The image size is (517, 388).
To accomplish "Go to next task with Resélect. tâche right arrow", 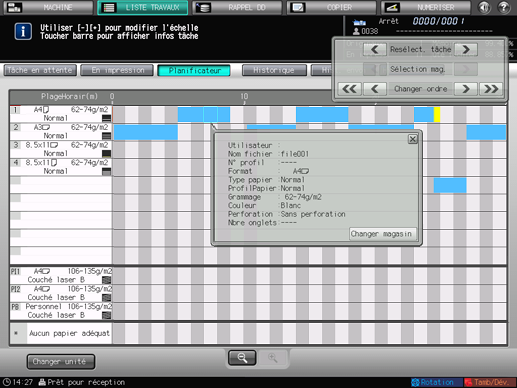I will [x=466, y=50].
